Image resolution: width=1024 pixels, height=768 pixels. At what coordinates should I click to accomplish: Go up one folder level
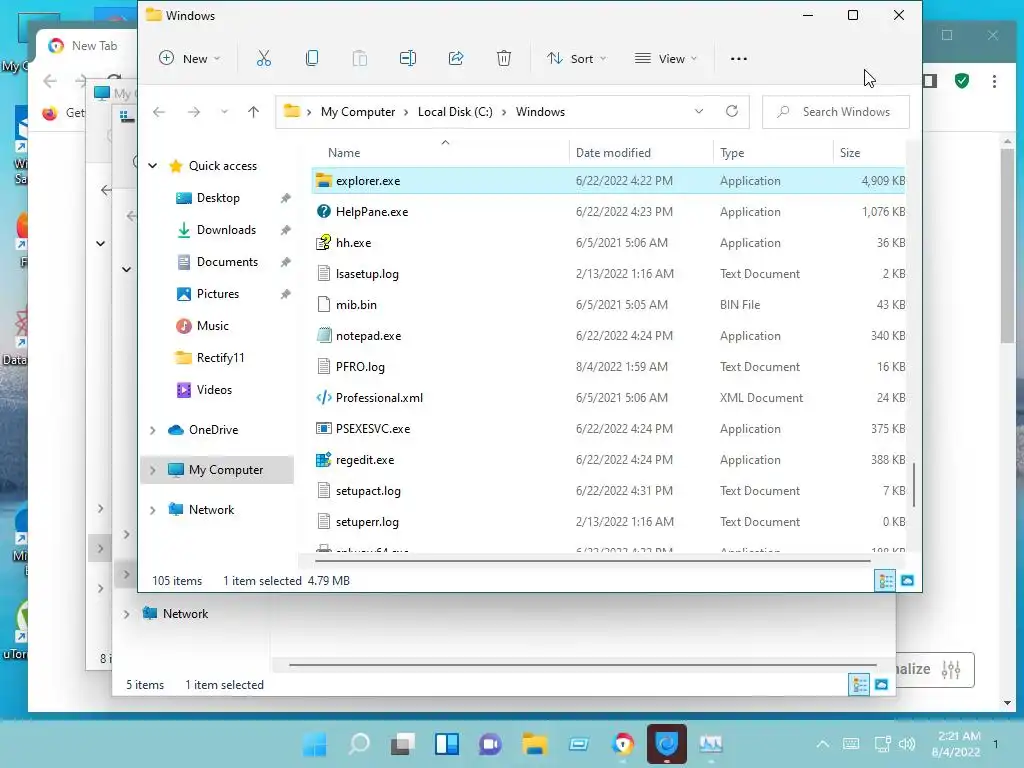click(x=253, y=112)
